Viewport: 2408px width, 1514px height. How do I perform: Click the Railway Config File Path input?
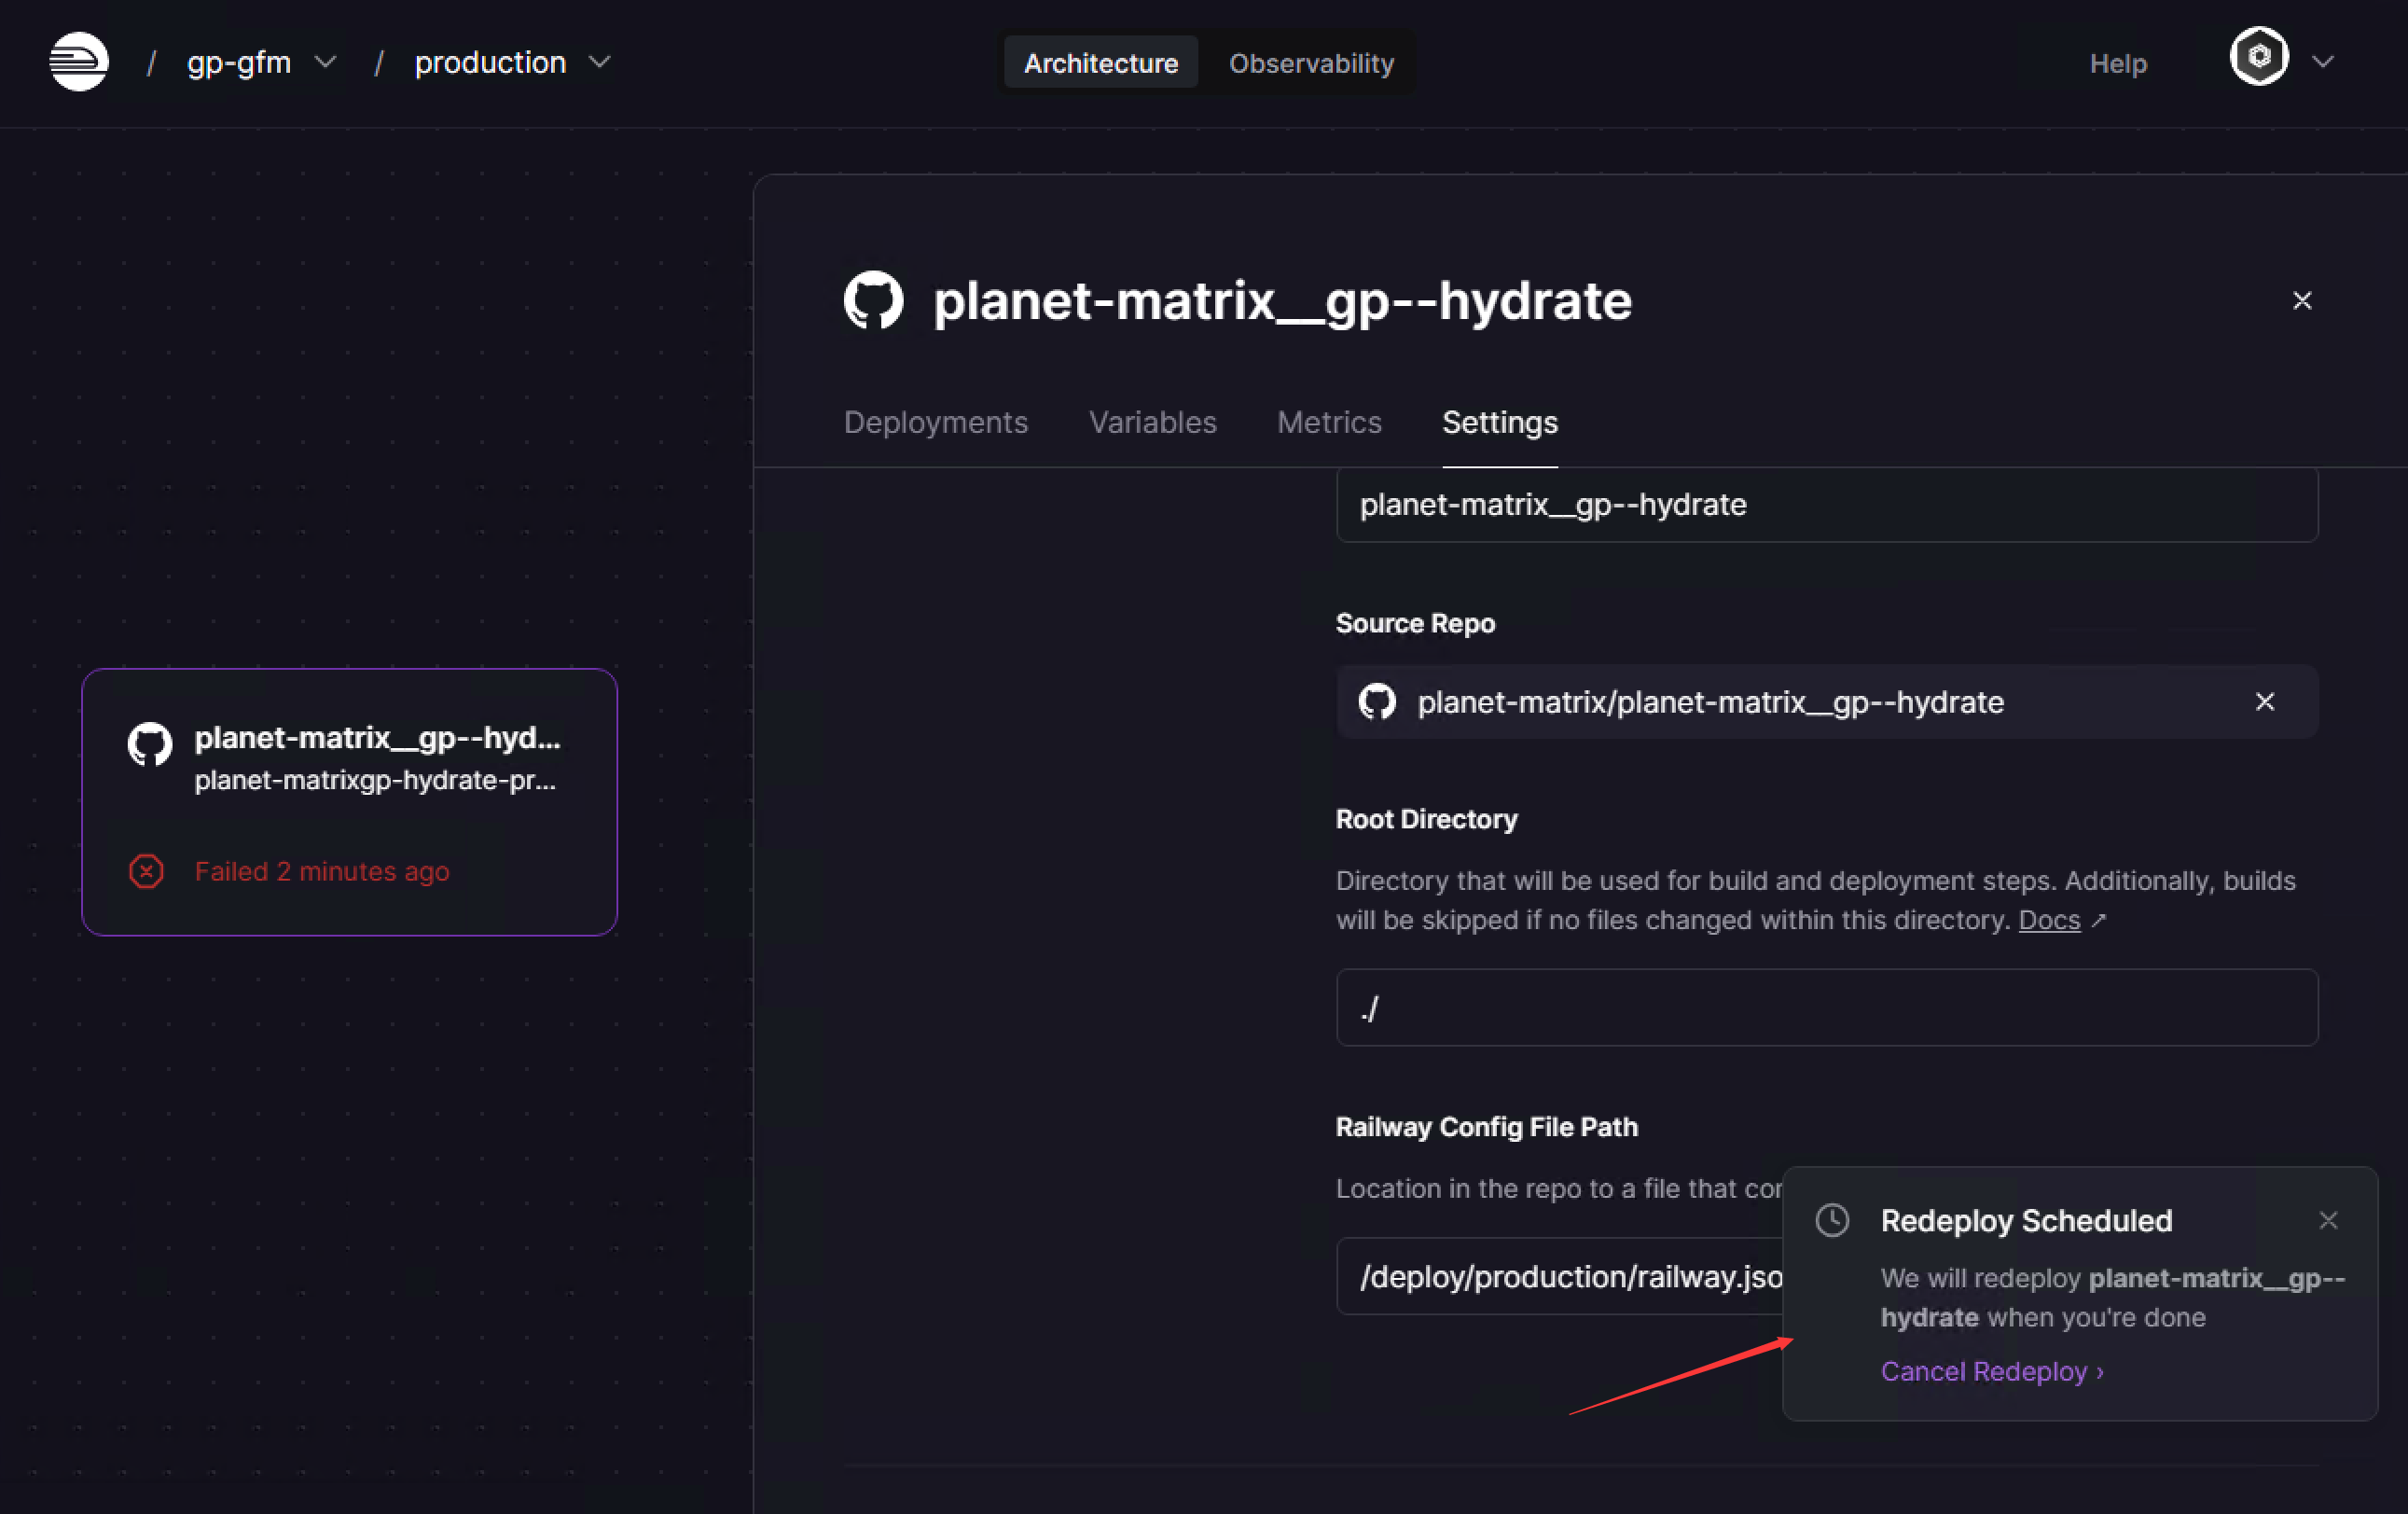1559,1276
